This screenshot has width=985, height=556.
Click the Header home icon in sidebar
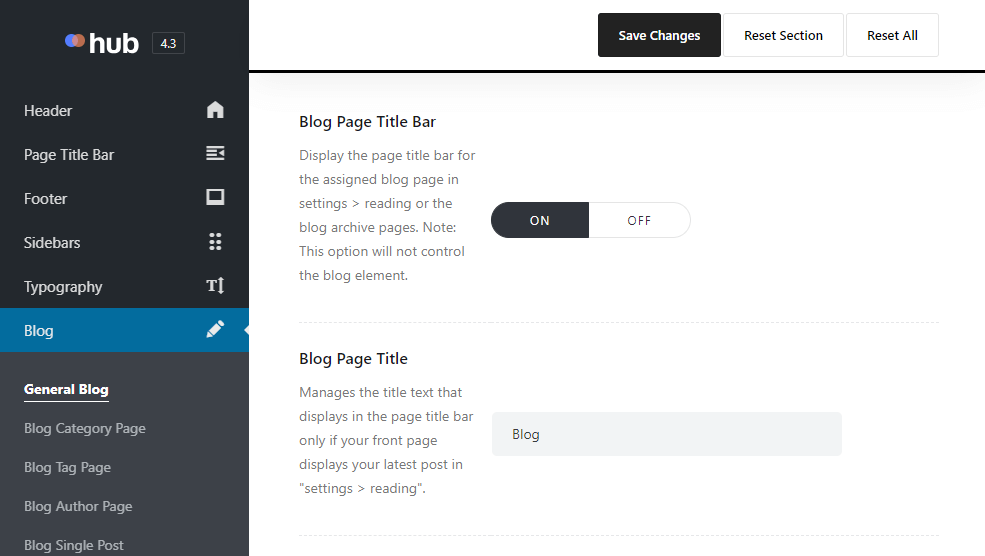[215, 110]
